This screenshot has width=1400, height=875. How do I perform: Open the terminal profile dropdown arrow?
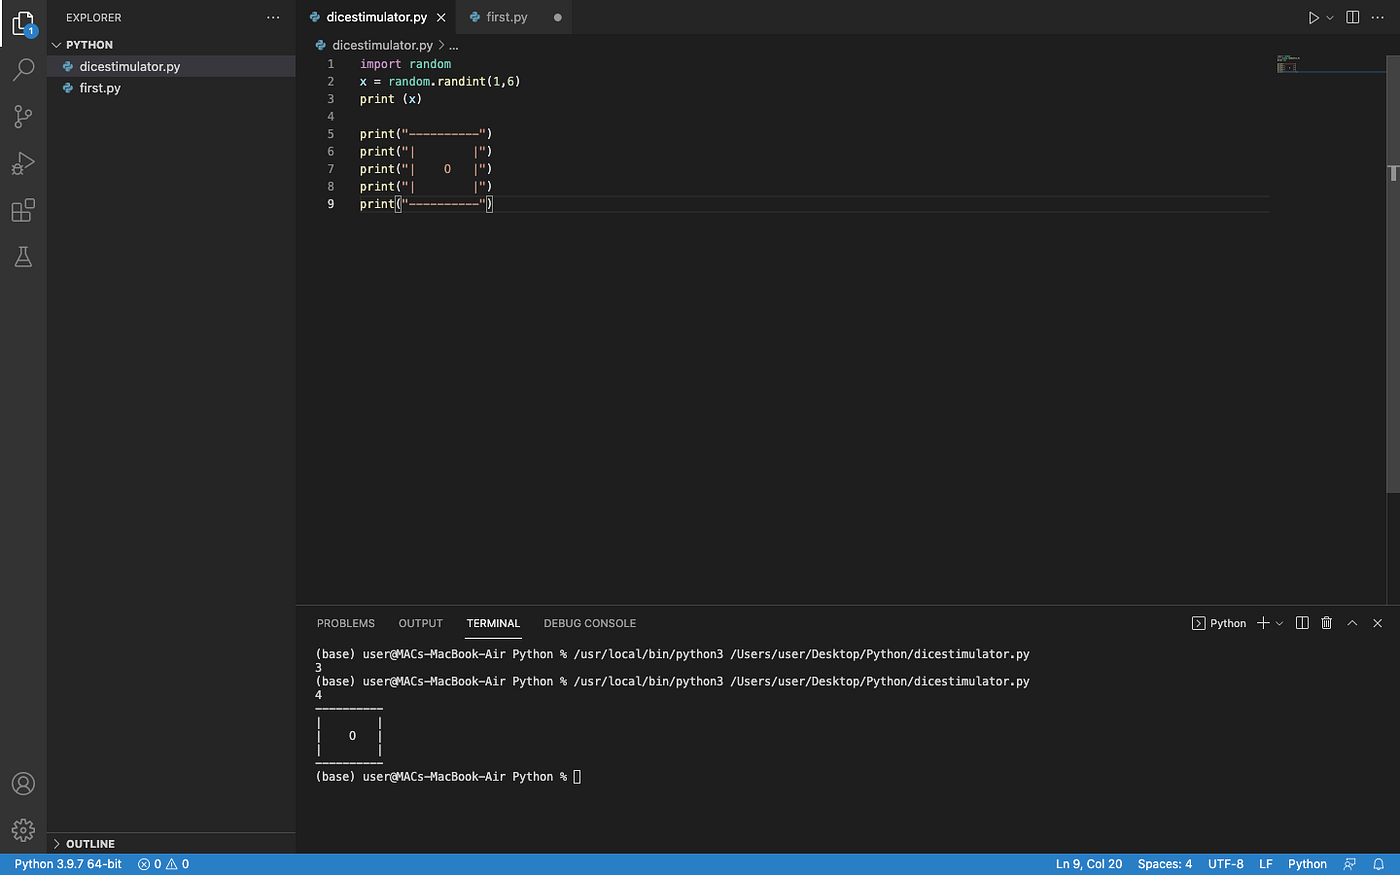point(1277,622)
